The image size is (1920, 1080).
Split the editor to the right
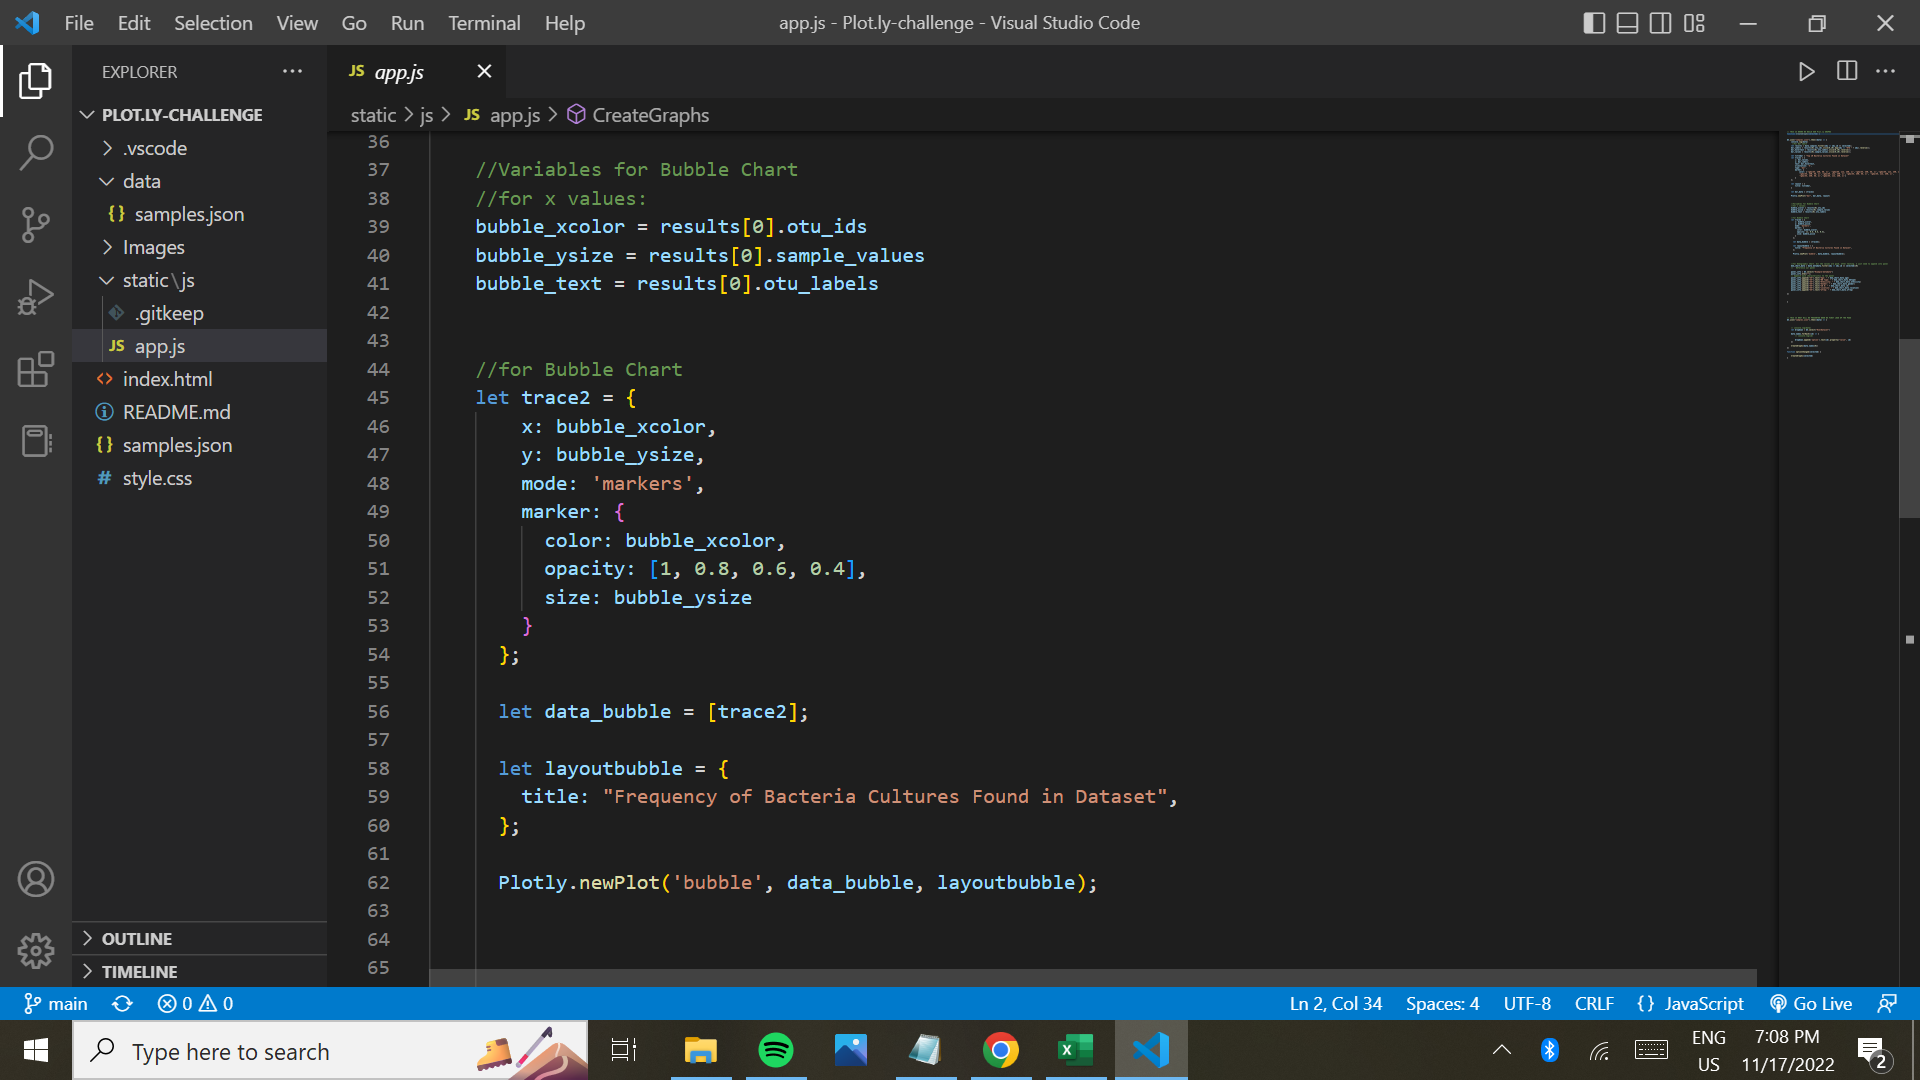point(1846,71)
